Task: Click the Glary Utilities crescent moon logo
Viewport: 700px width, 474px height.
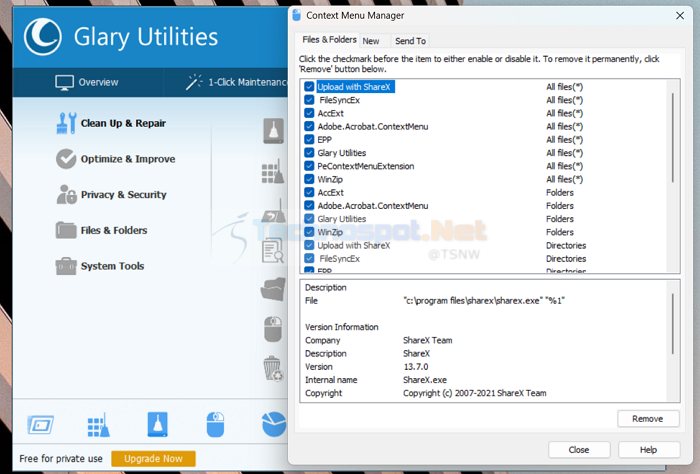Action: coord(43,37)
